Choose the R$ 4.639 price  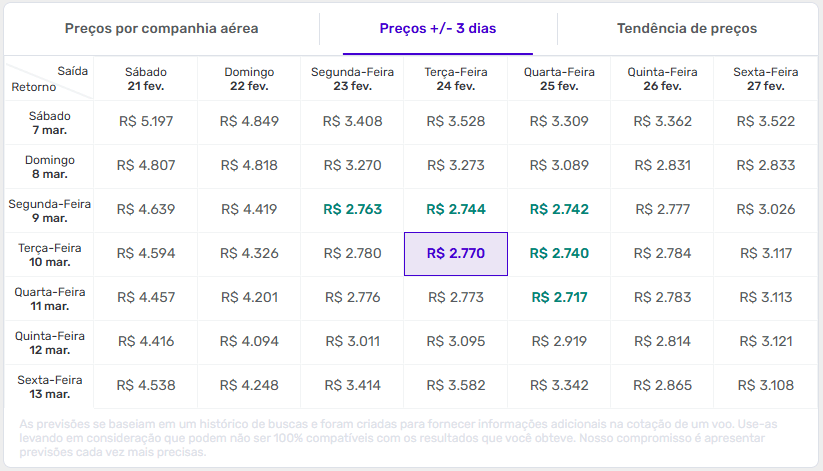tap(146, 210)
